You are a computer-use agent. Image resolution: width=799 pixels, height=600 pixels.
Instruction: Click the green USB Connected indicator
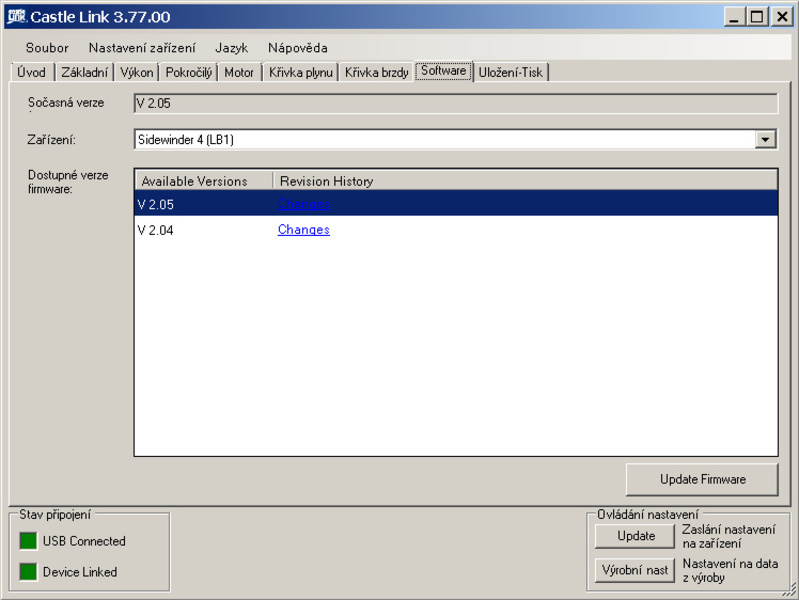(x=29, y=541)
